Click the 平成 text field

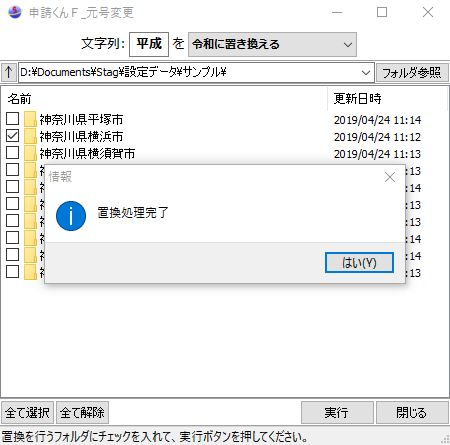click(x=149, y=44)
